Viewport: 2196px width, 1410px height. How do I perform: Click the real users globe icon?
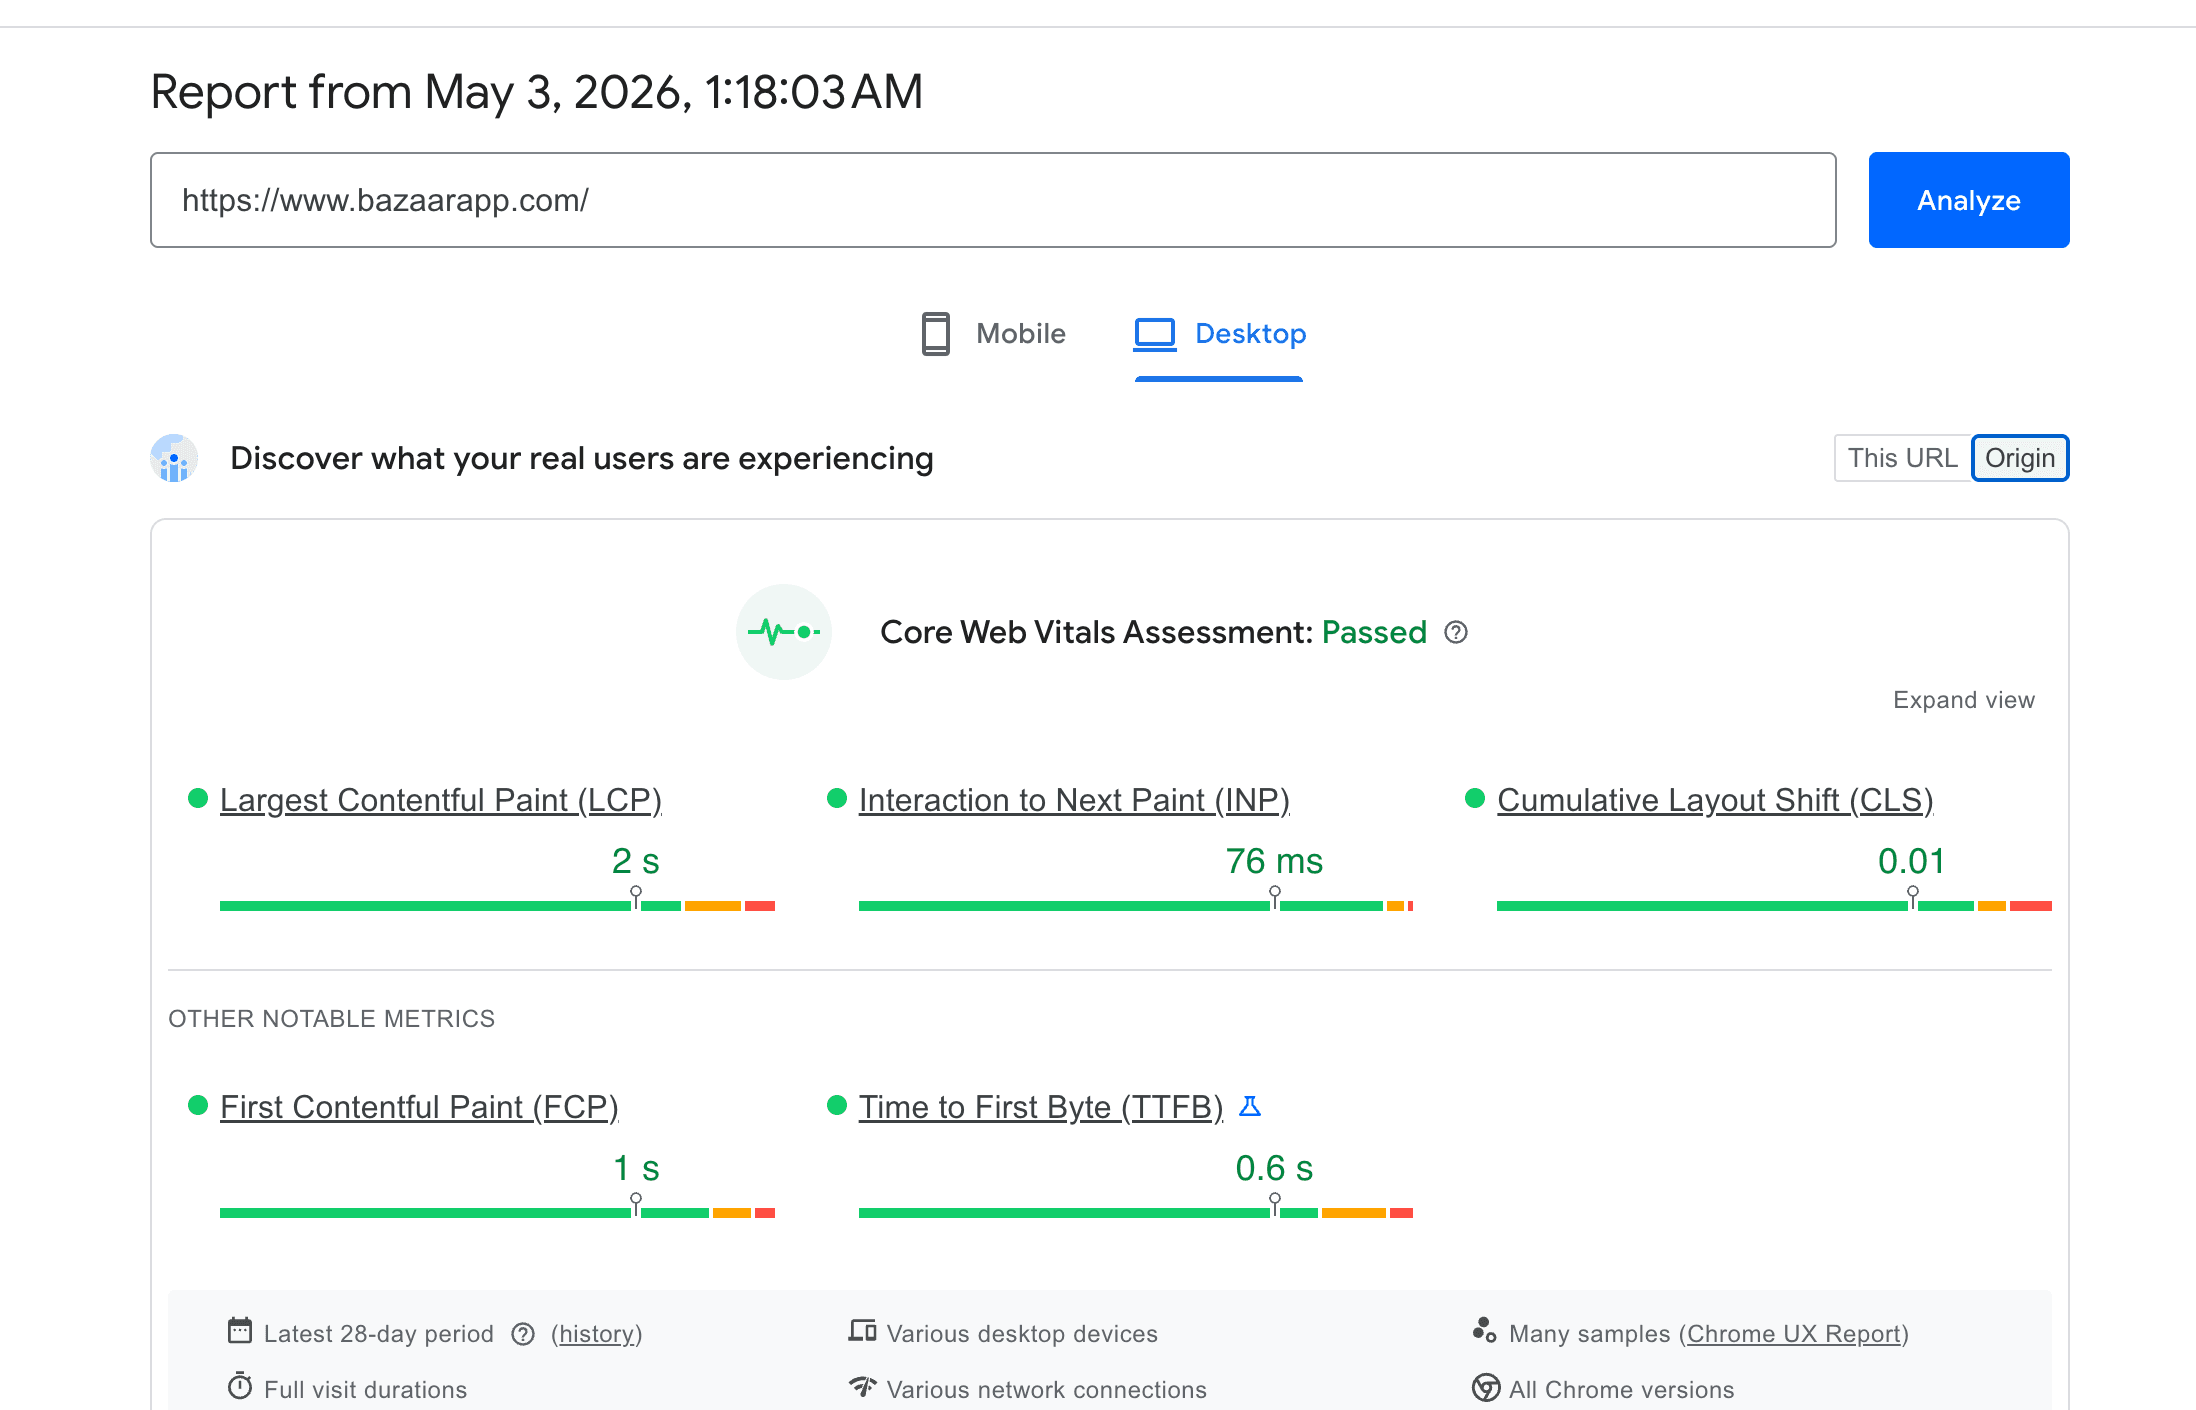coord(174,458)
